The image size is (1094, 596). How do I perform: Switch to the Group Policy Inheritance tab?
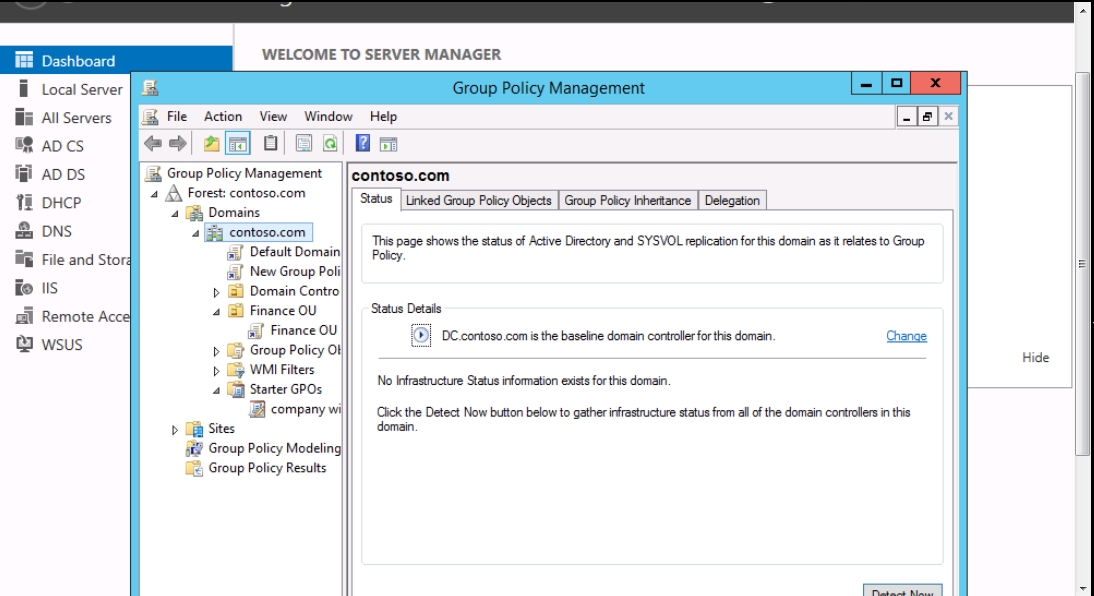point(627,200)
